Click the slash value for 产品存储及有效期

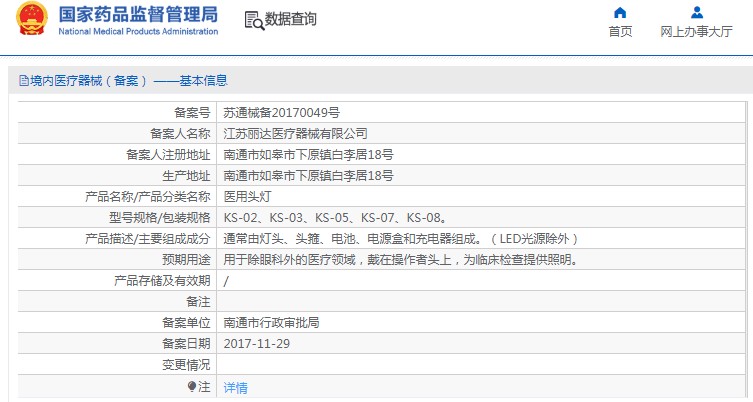click(x=226, y=281)
